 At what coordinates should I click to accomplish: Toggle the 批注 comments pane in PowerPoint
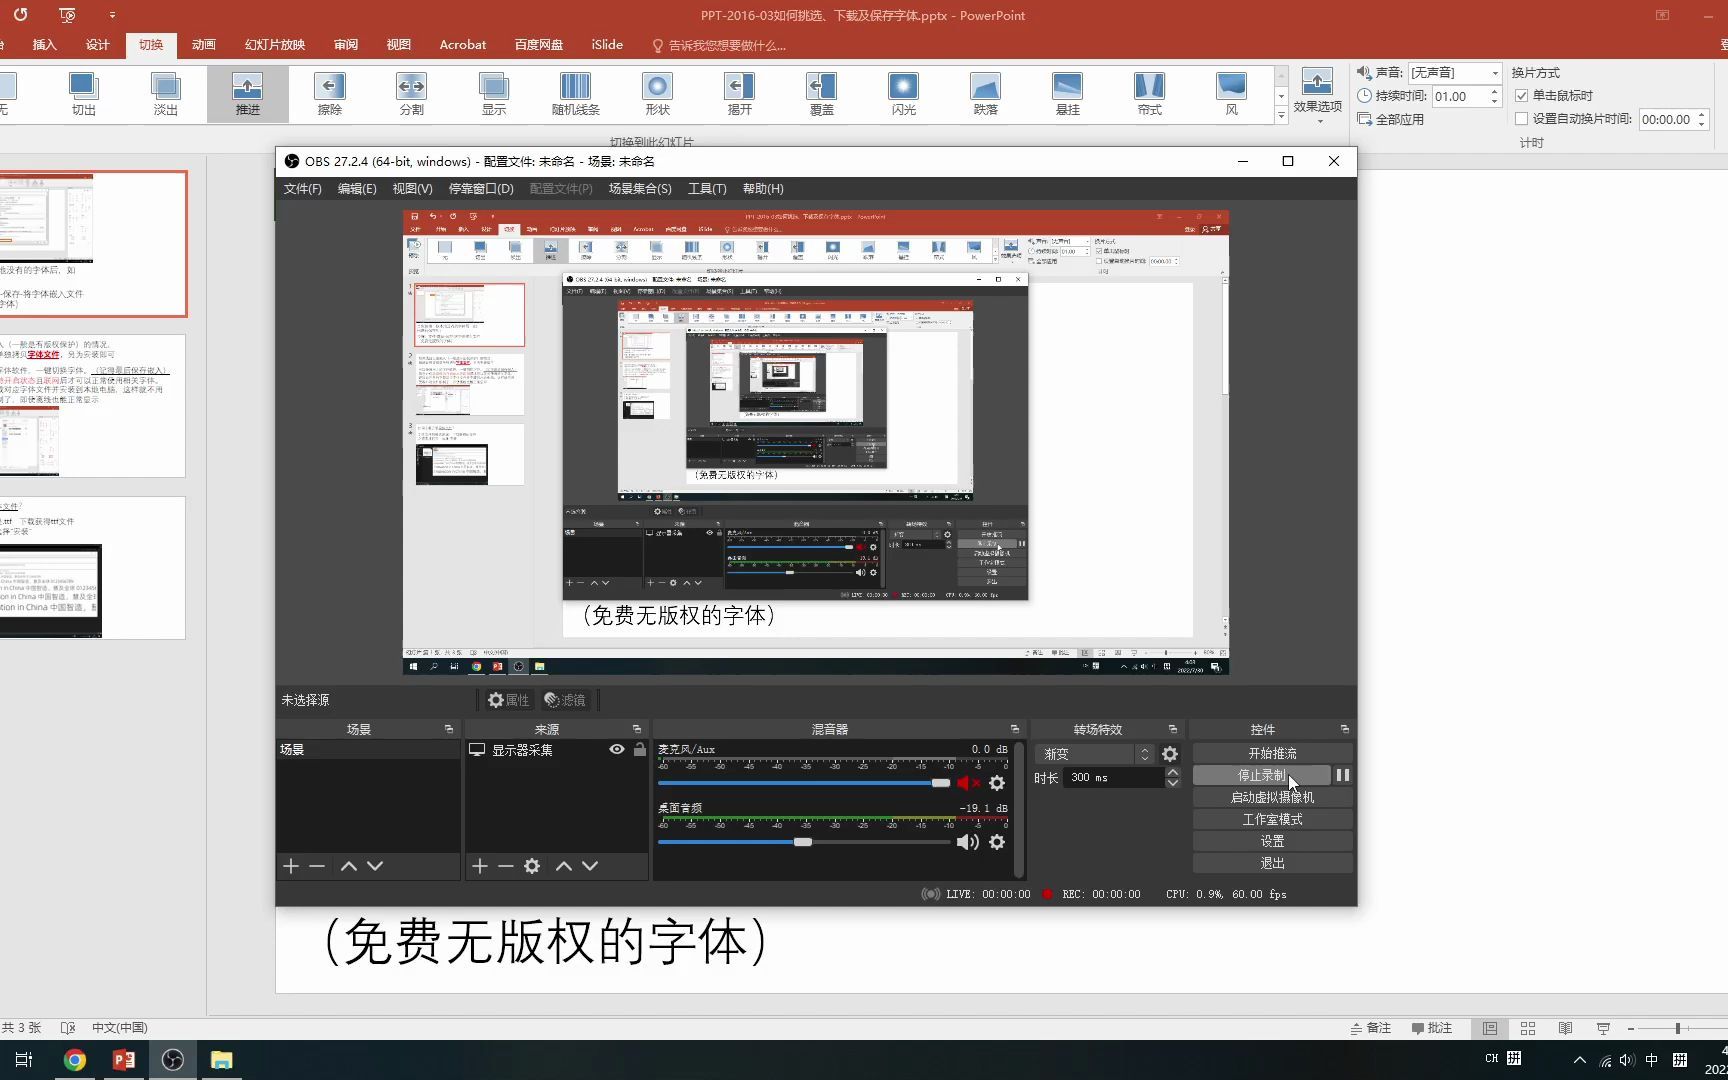[1432, 1028]
